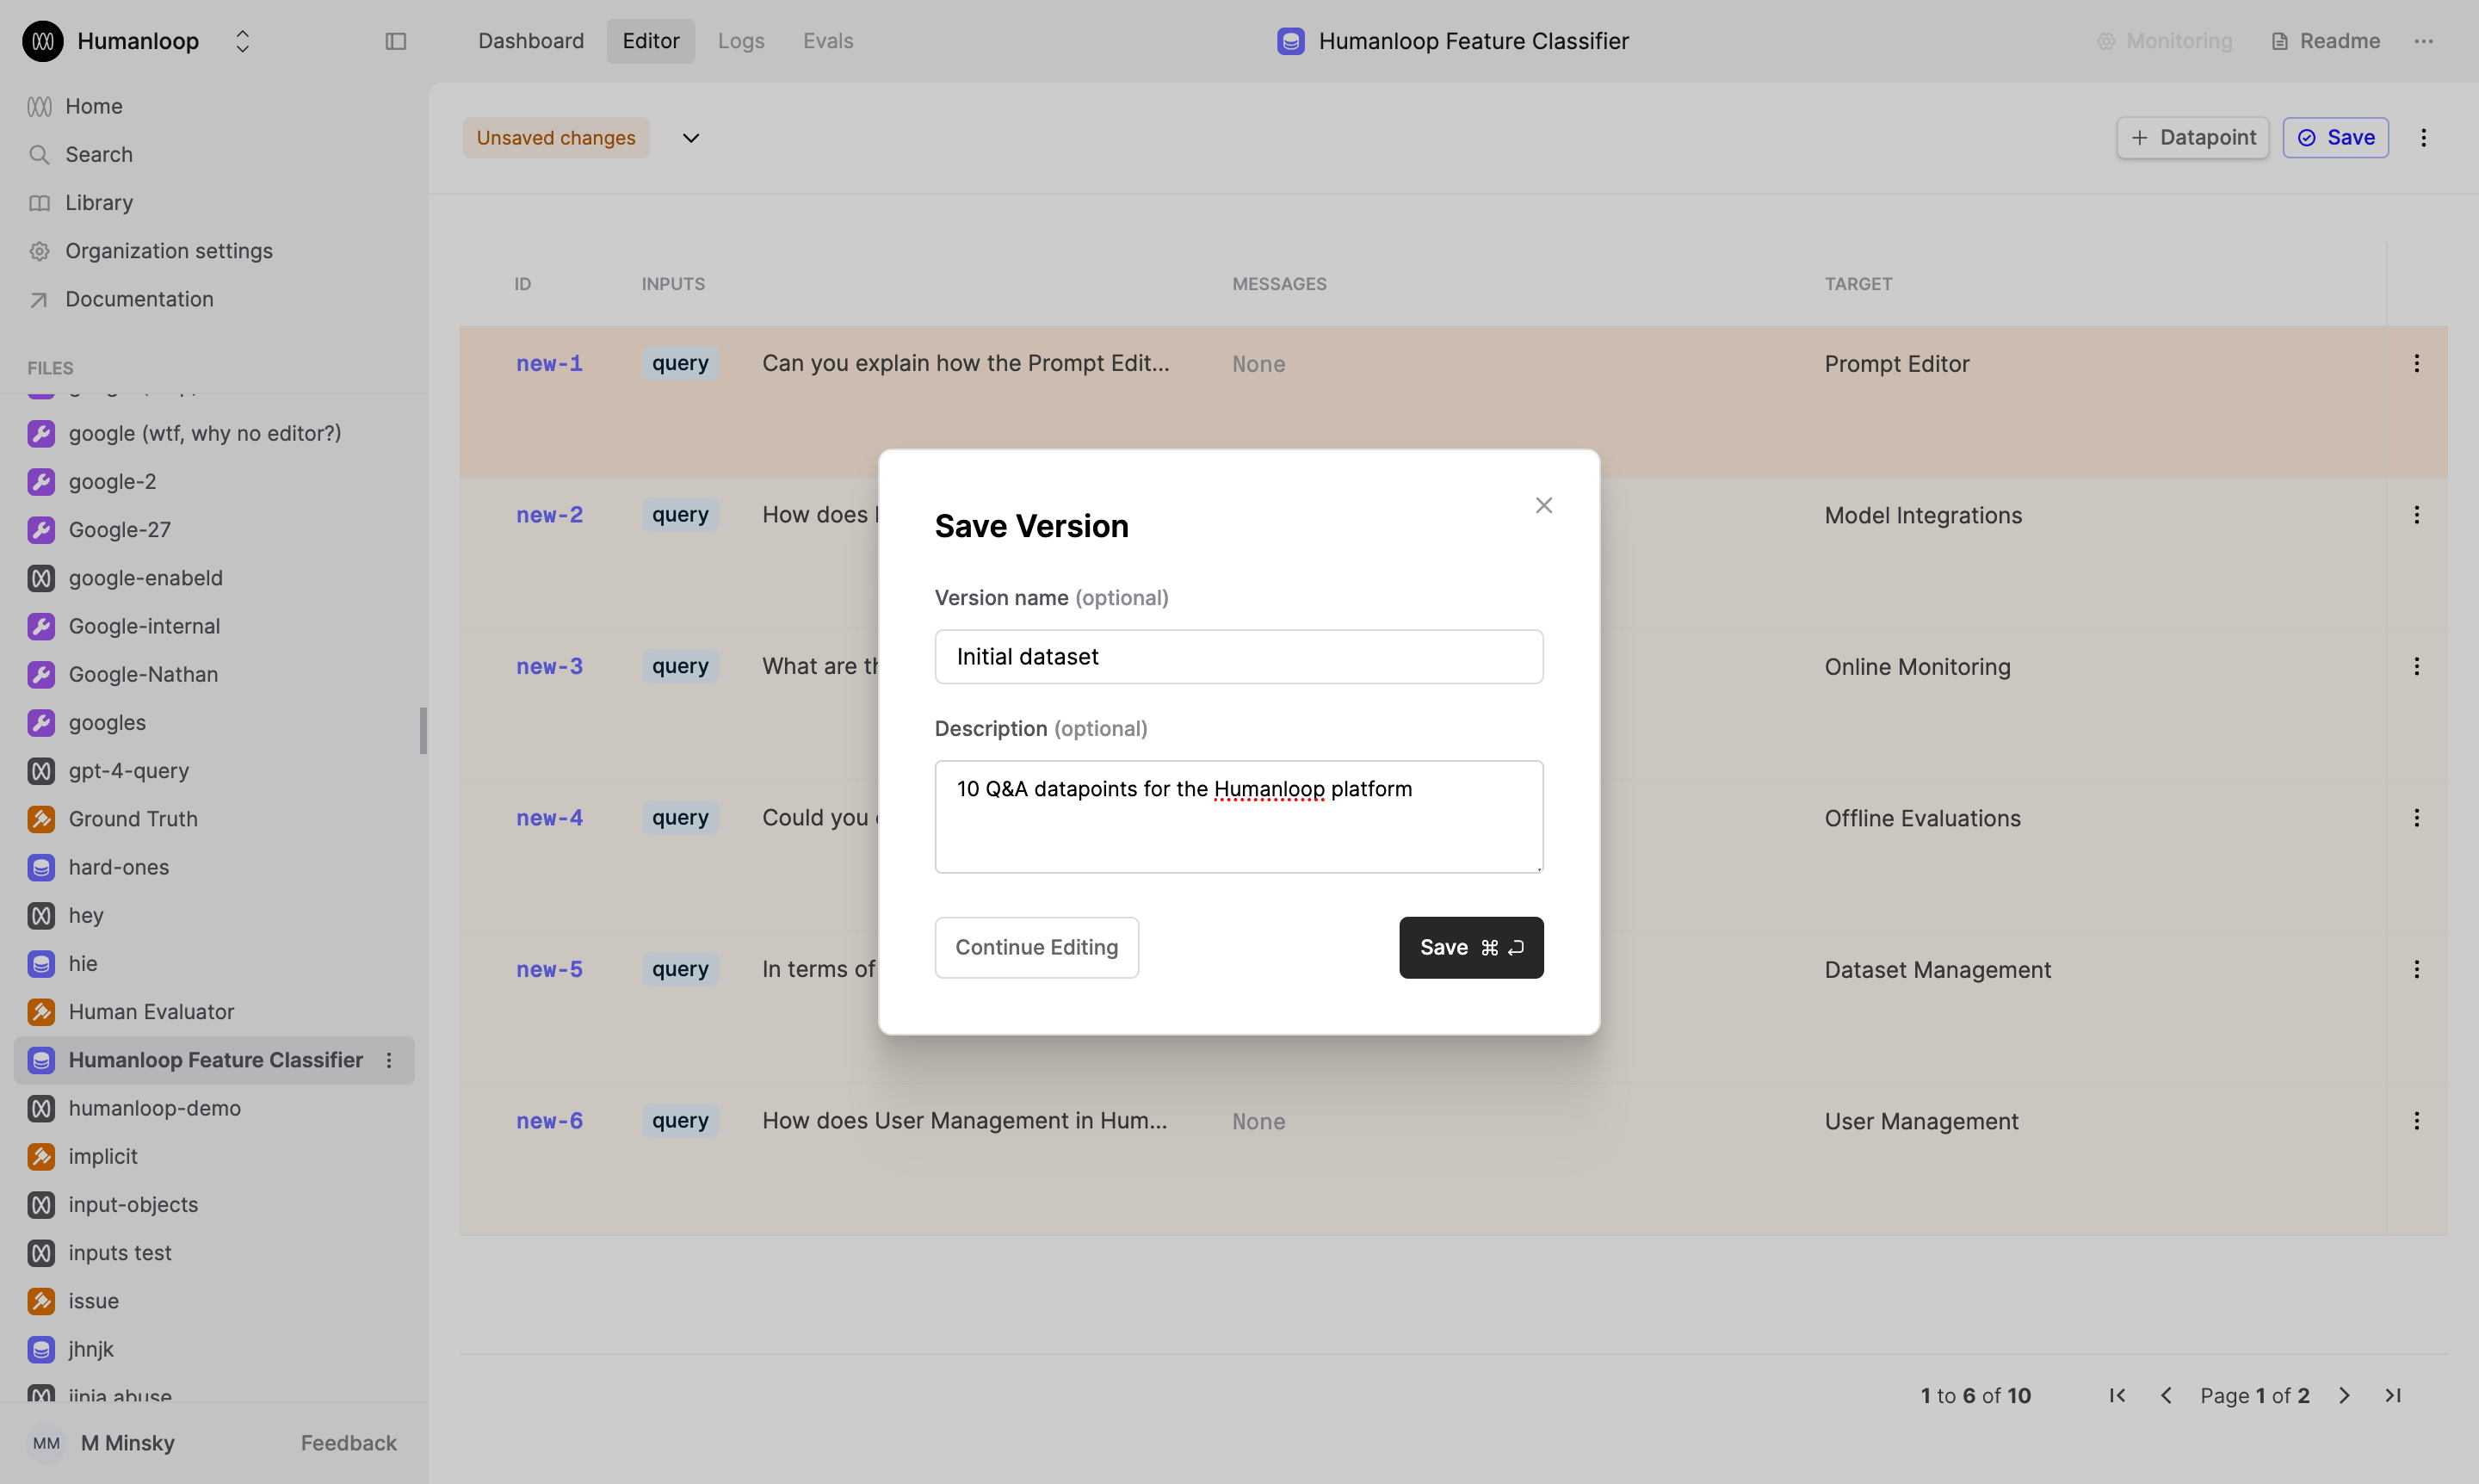Click the hard-ones dataset icon

(41, 867)
